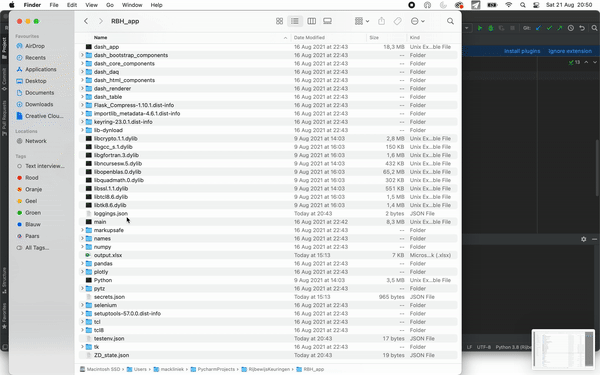
Task: Click the Share toolbar icon
Action: coord(382,21)
